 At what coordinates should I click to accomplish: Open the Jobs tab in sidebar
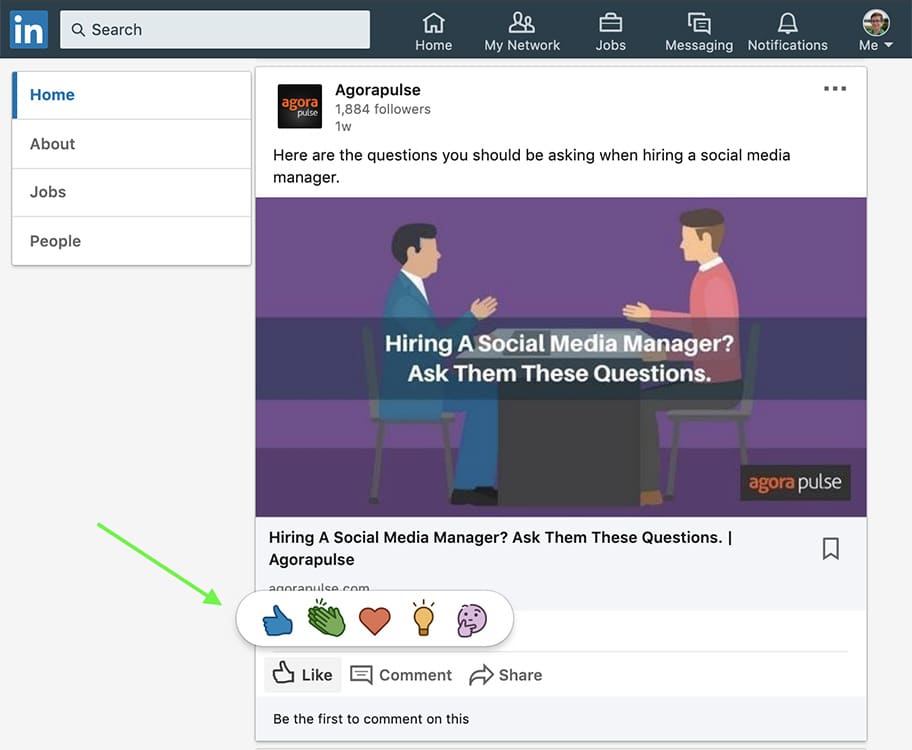[x=131, y=192]
